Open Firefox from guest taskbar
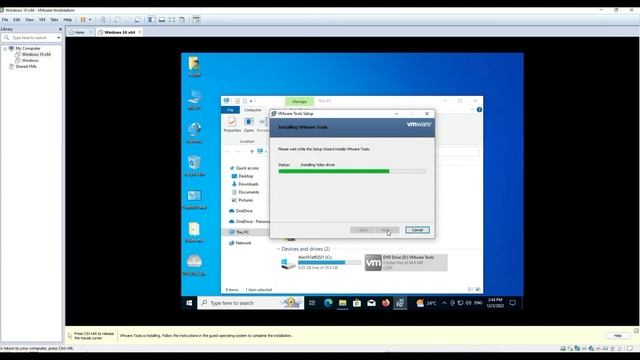The width and height of the screenshot is (640, 360). [385, 303]
